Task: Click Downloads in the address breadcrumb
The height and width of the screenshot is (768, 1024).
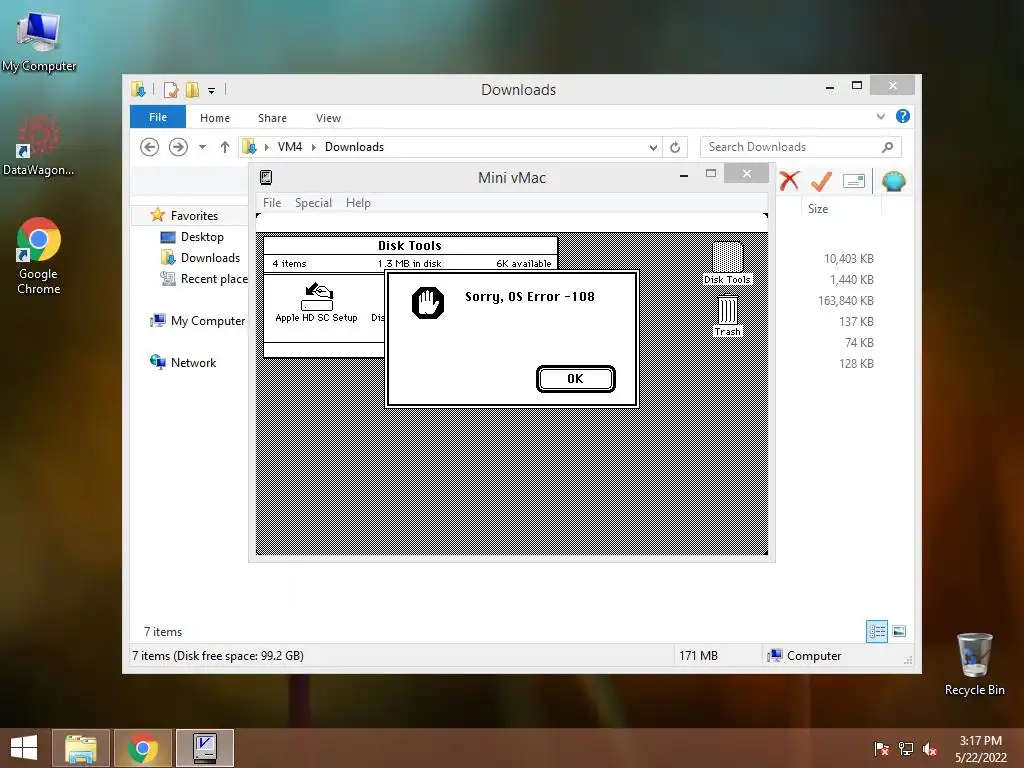Action: pyautogui.click(x=355, y=147)
